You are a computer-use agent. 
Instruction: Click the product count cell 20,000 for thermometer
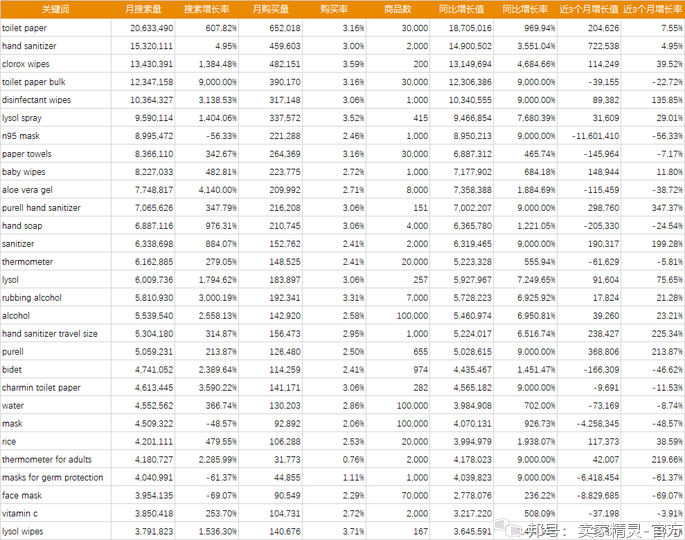(415, 262)
